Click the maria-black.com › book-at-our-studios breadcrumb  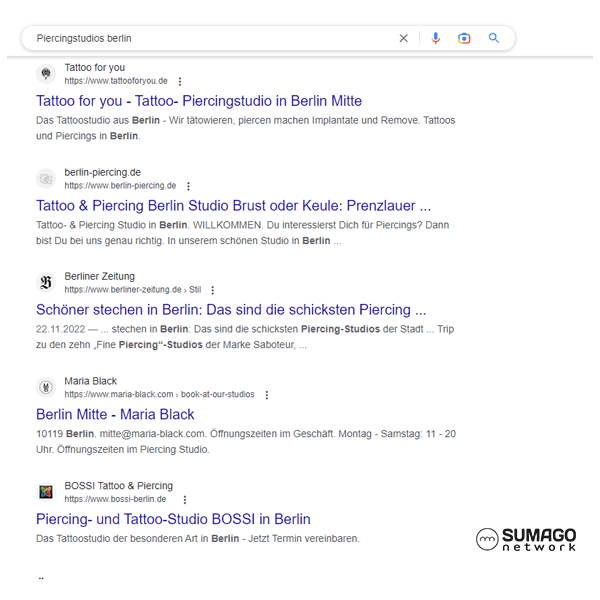[x=159, y=394]
